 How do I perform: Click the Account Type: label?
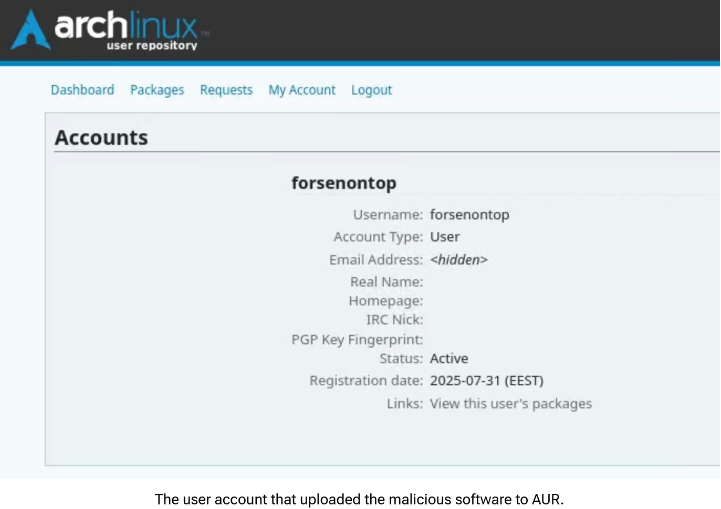click(x=378, y=237)
